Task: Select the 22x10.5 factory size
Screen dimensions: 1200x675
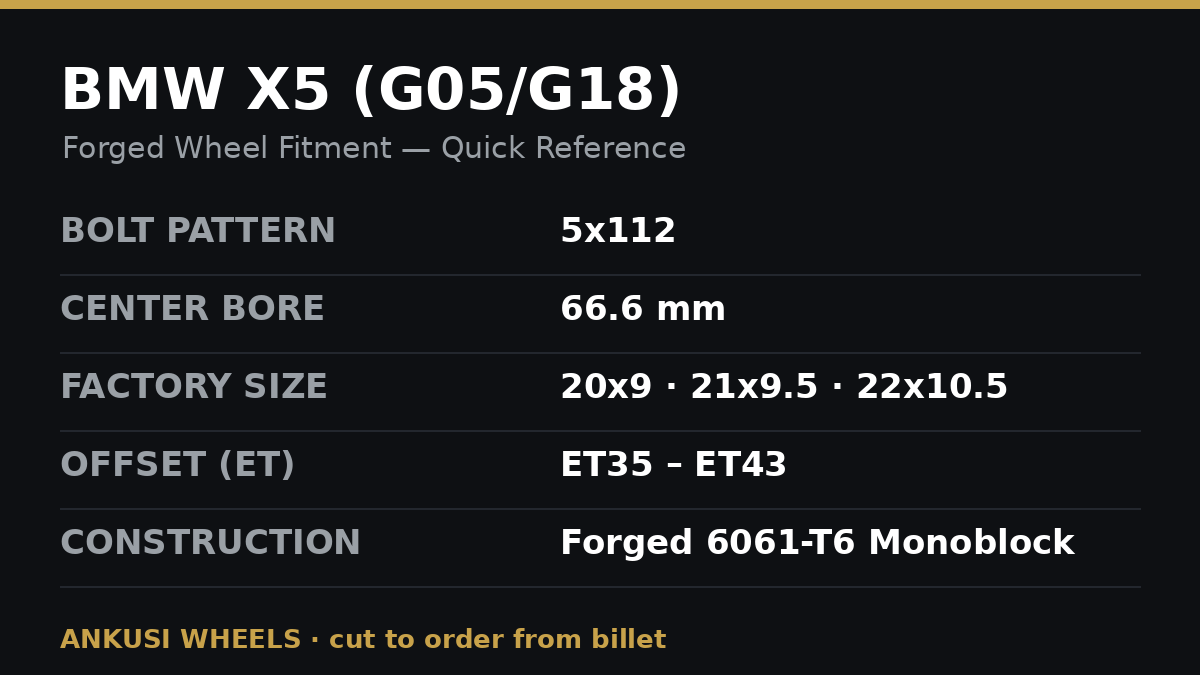Action: (932, 388)
